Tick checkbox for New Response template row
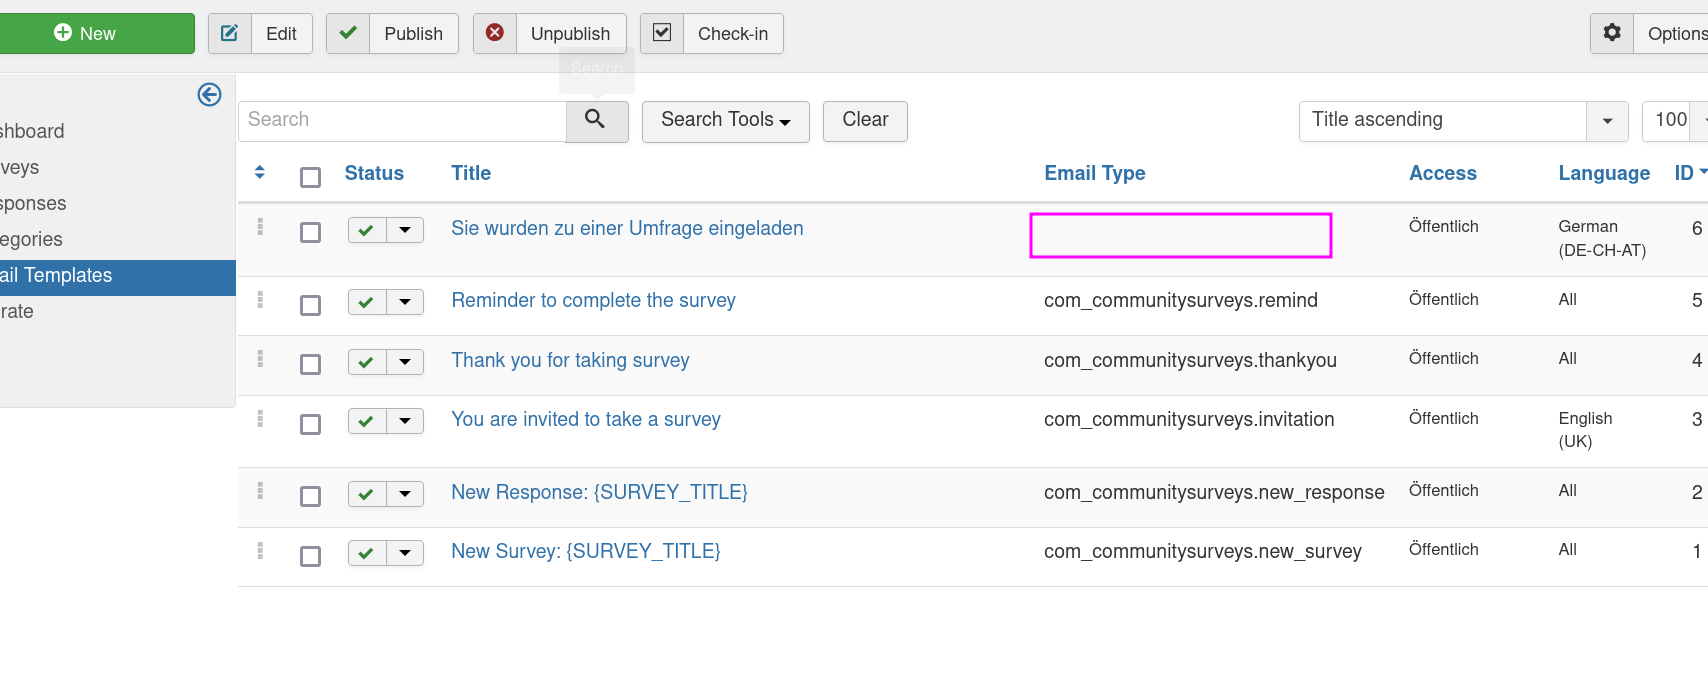This screenshot has height=684, width=1708. click(311, 496)
